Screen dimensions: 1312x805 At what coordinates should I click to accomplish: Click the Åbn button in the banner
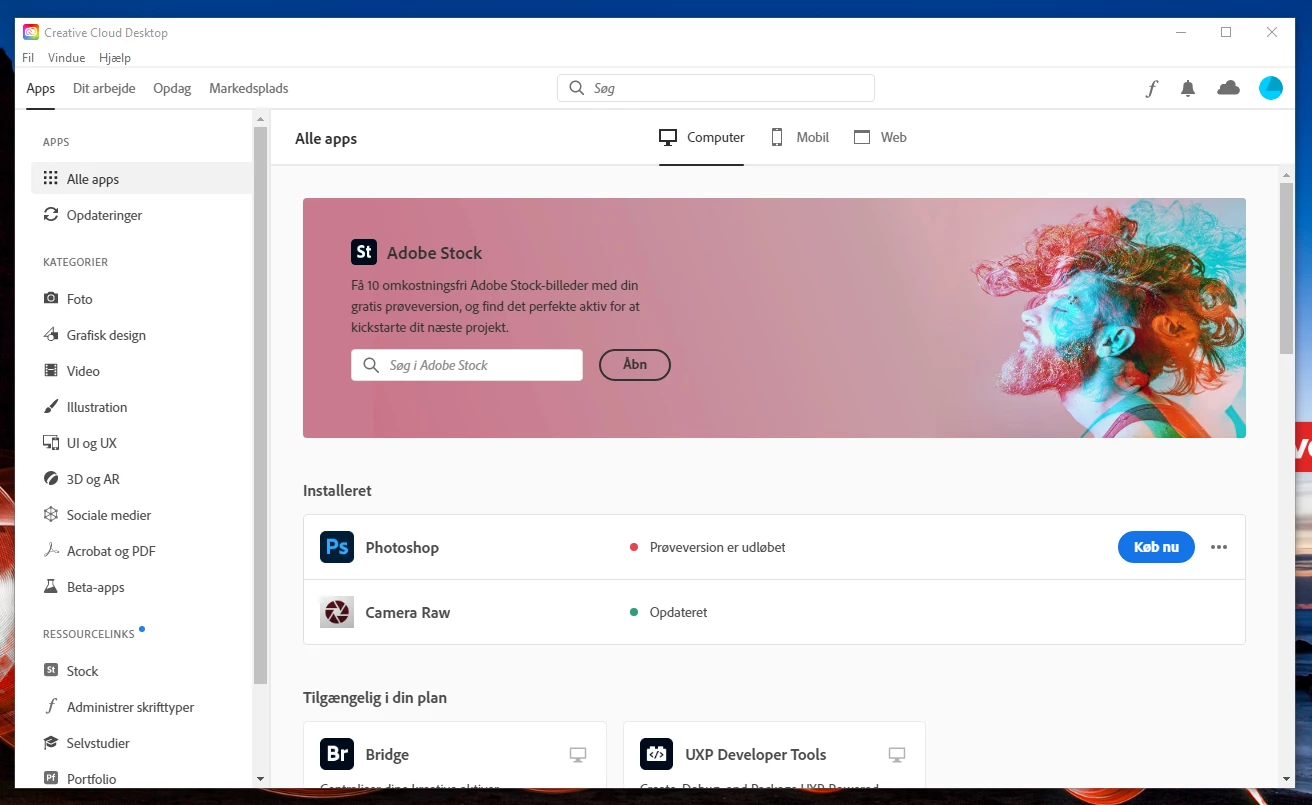coord(635,365)
